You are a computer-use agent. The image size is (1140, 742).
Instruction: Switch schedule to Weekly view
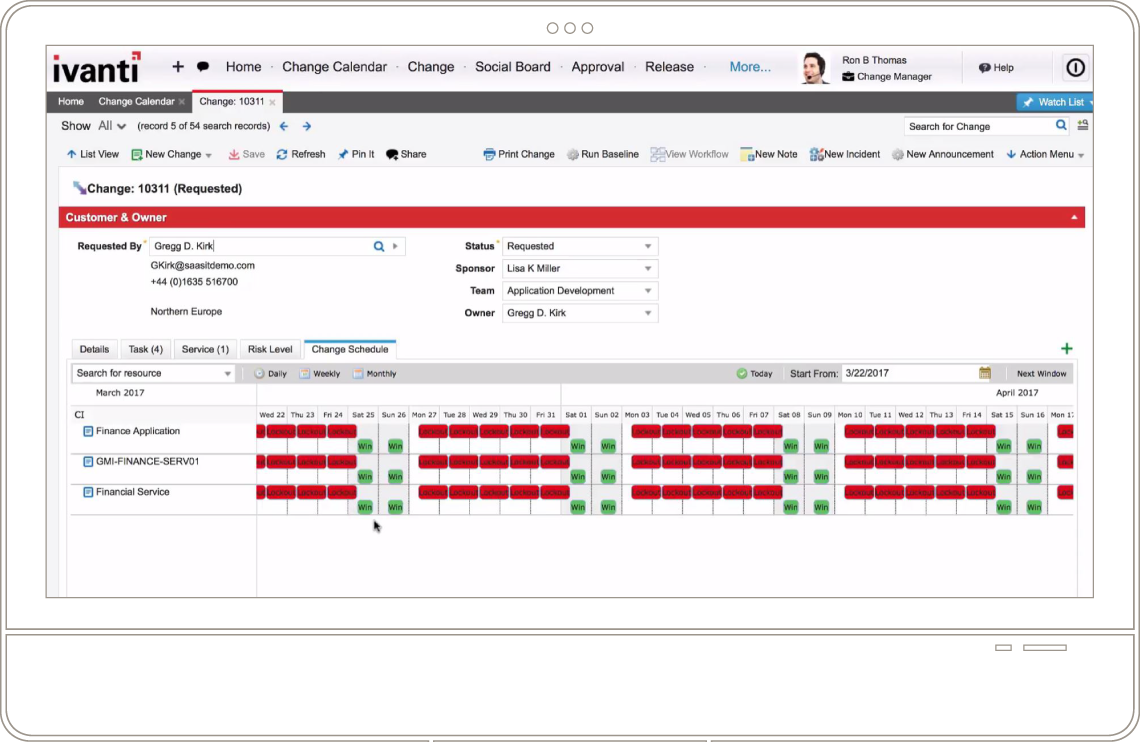(320, 374)
